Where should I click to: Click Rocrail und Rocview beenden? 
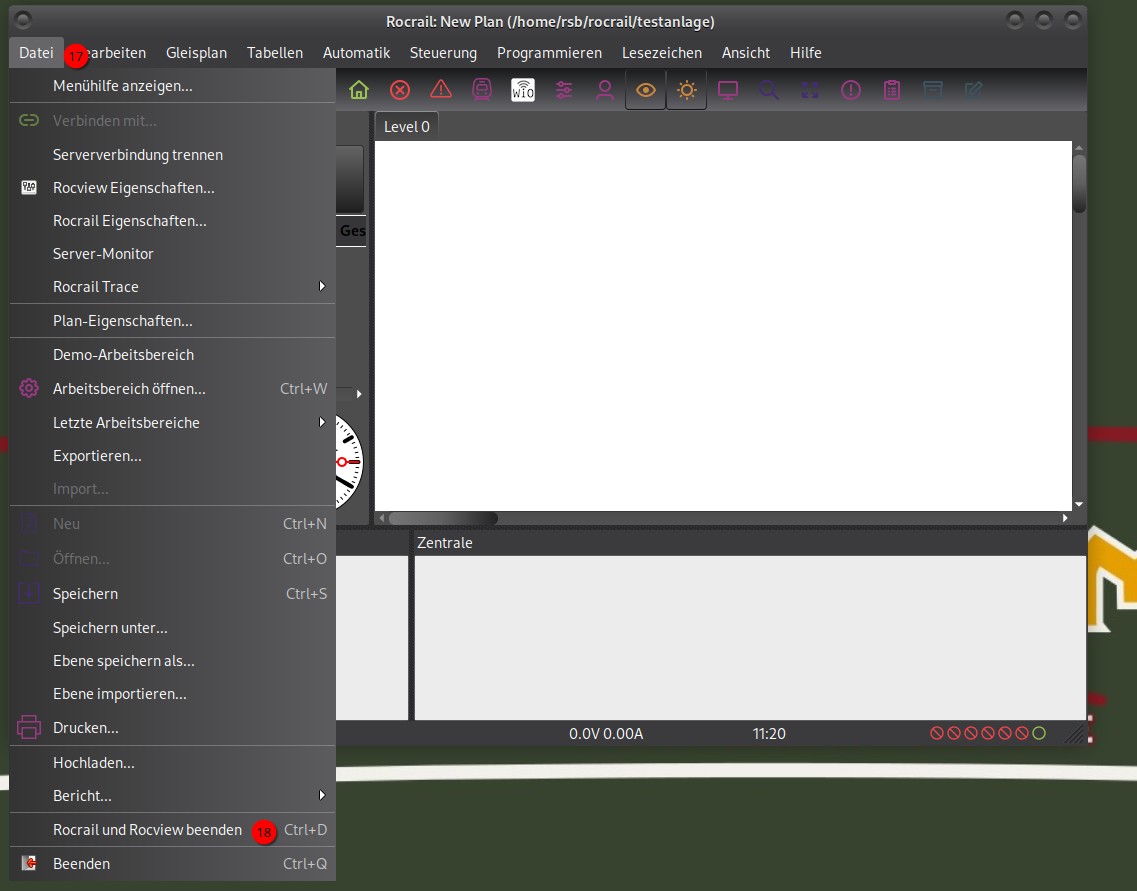click(x=147, y=830)
